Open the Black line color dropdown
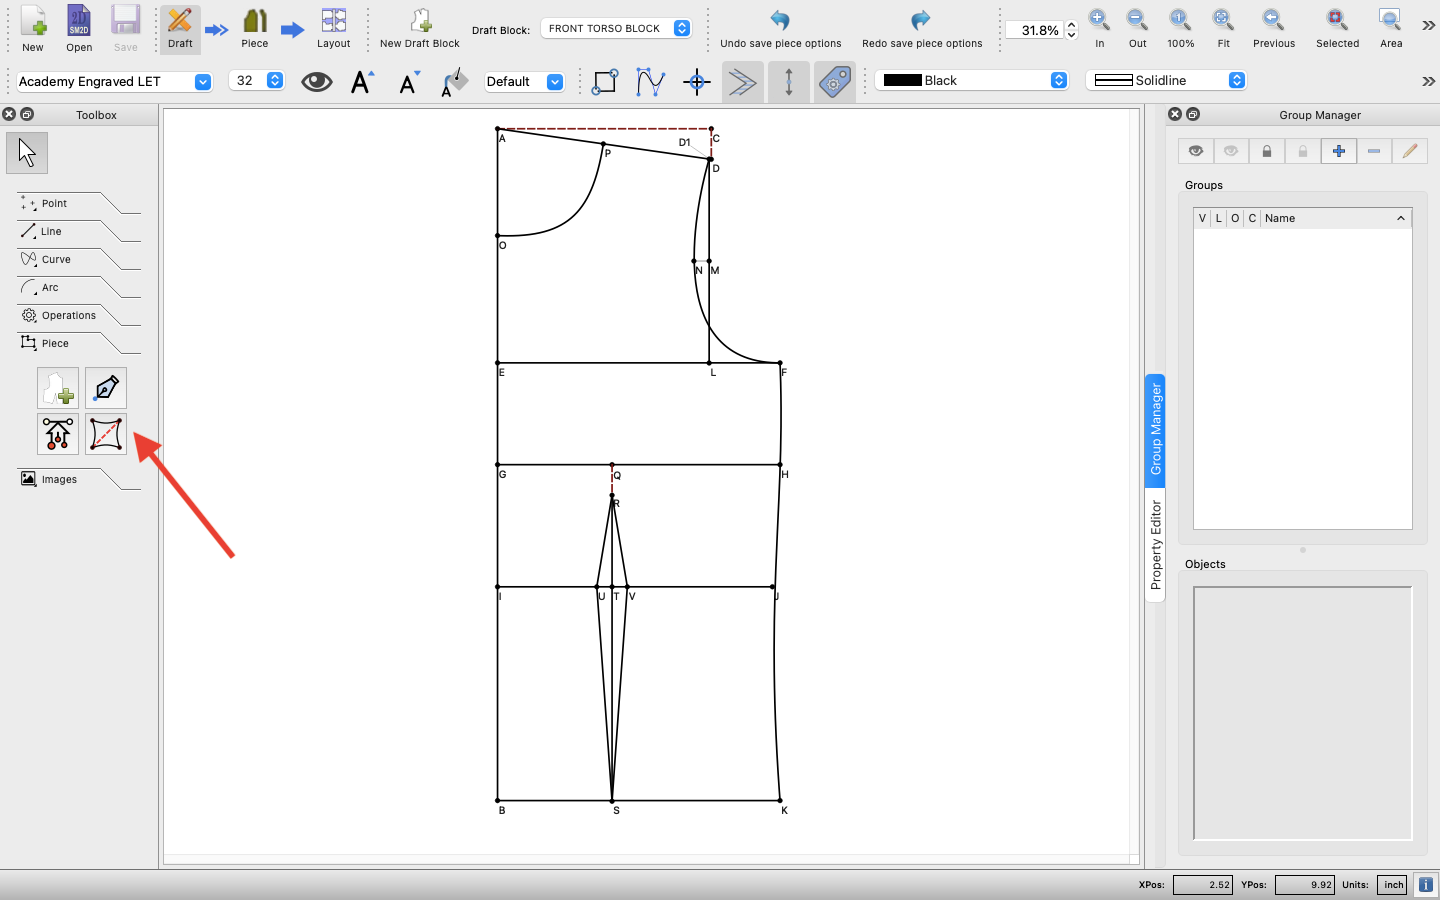The width and height of the screenshot is (1440, 900). pyautogui.click(x=972, y=80)
